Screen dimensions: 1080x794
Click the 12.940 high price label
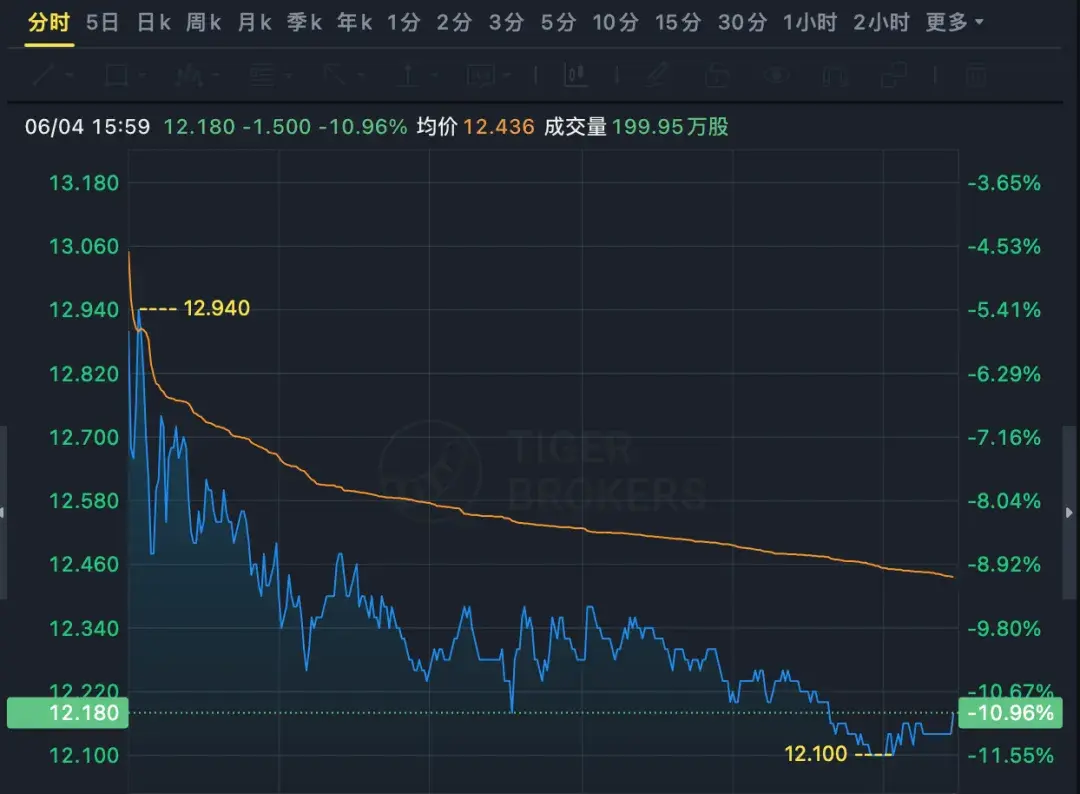tap(216, 308)
